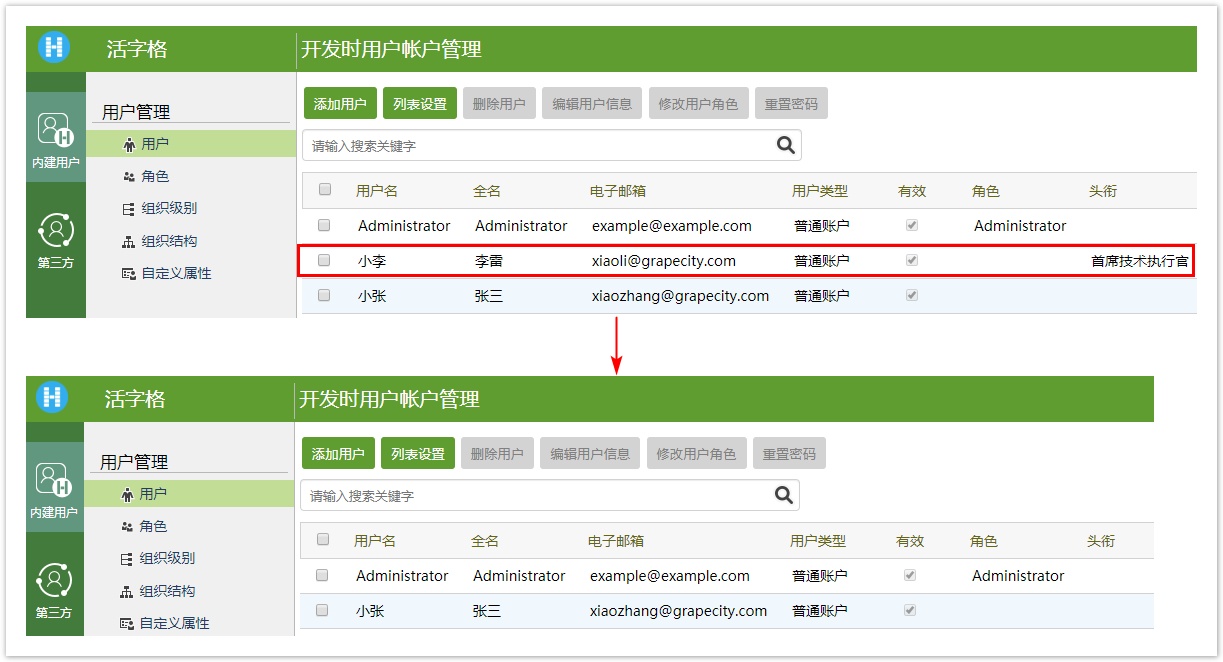The width and height of the screenshot is (1223, 662).
Task: Select 自定义属性 in the upper panel's menu
Action: point(176,273)
